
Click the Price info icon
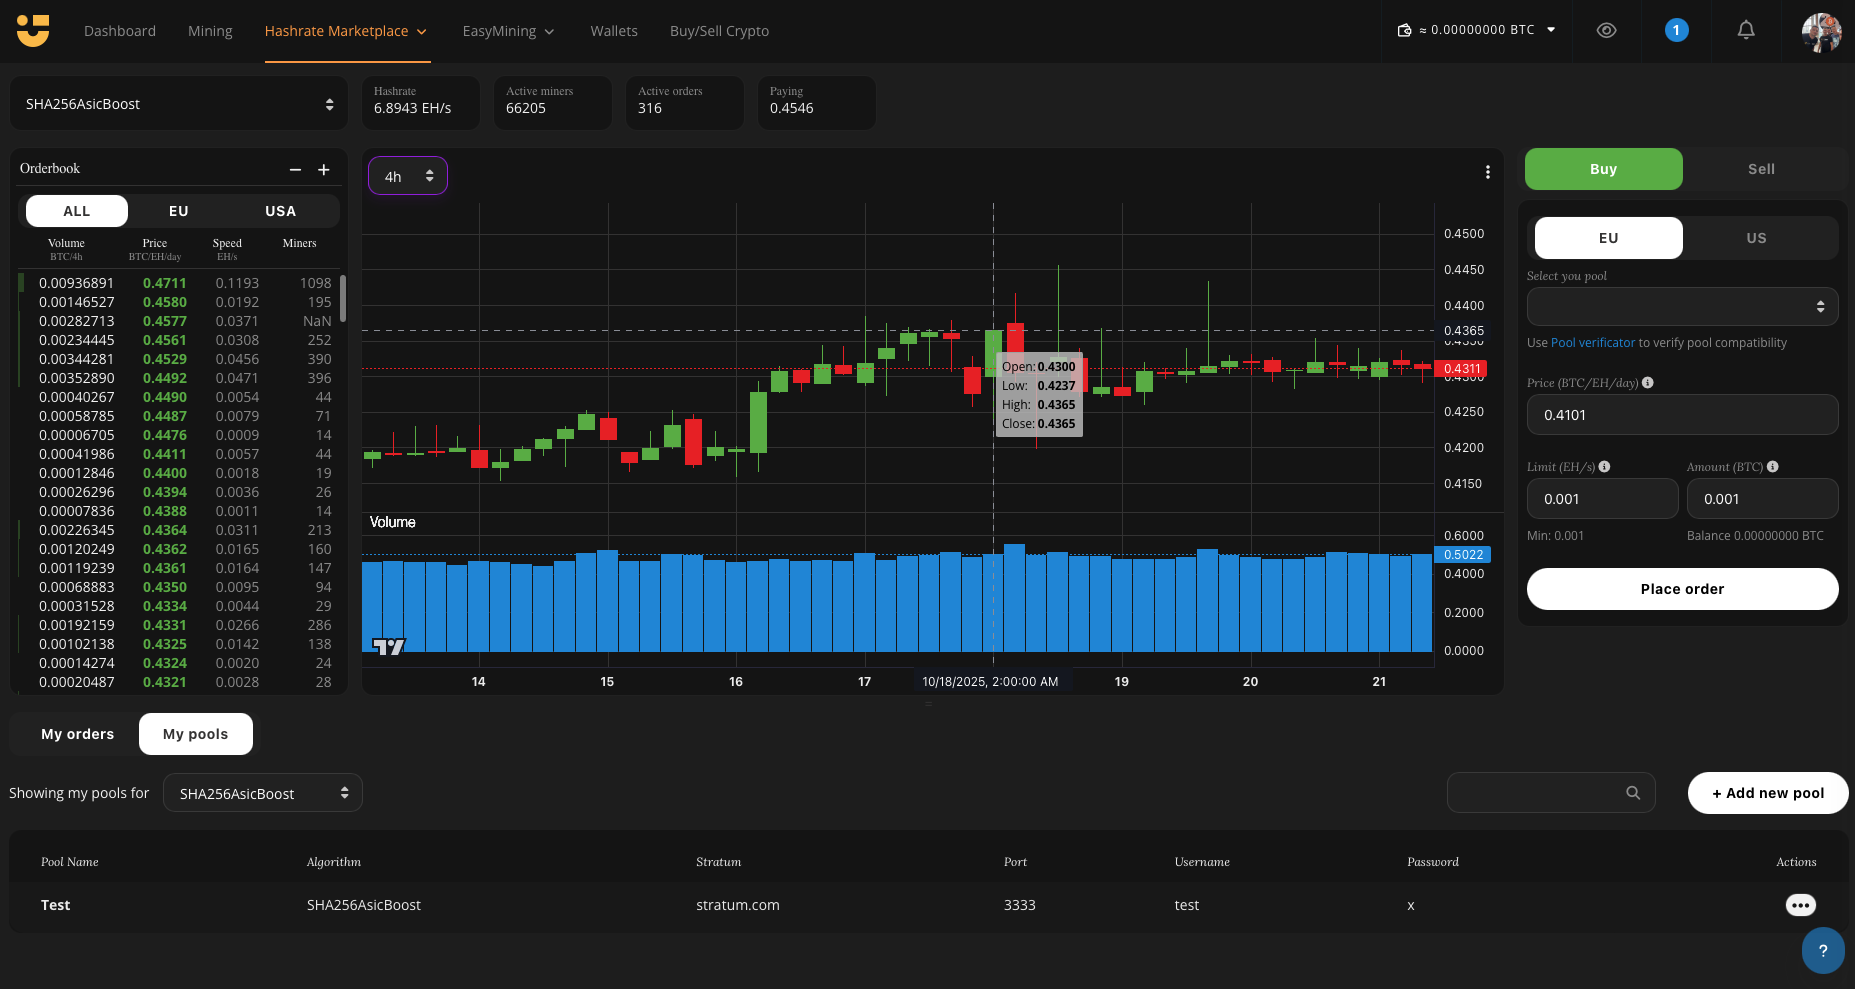click(1648, 383)
